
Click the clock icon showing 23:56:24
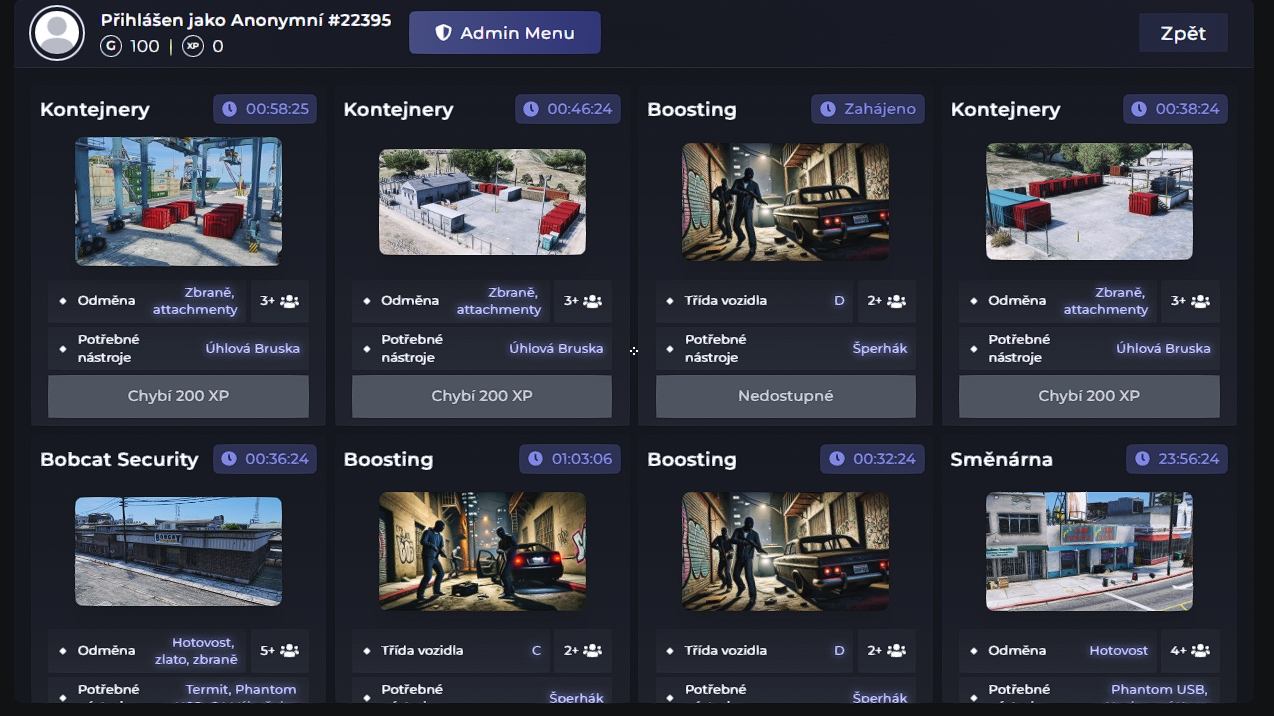click(1143, 459)
